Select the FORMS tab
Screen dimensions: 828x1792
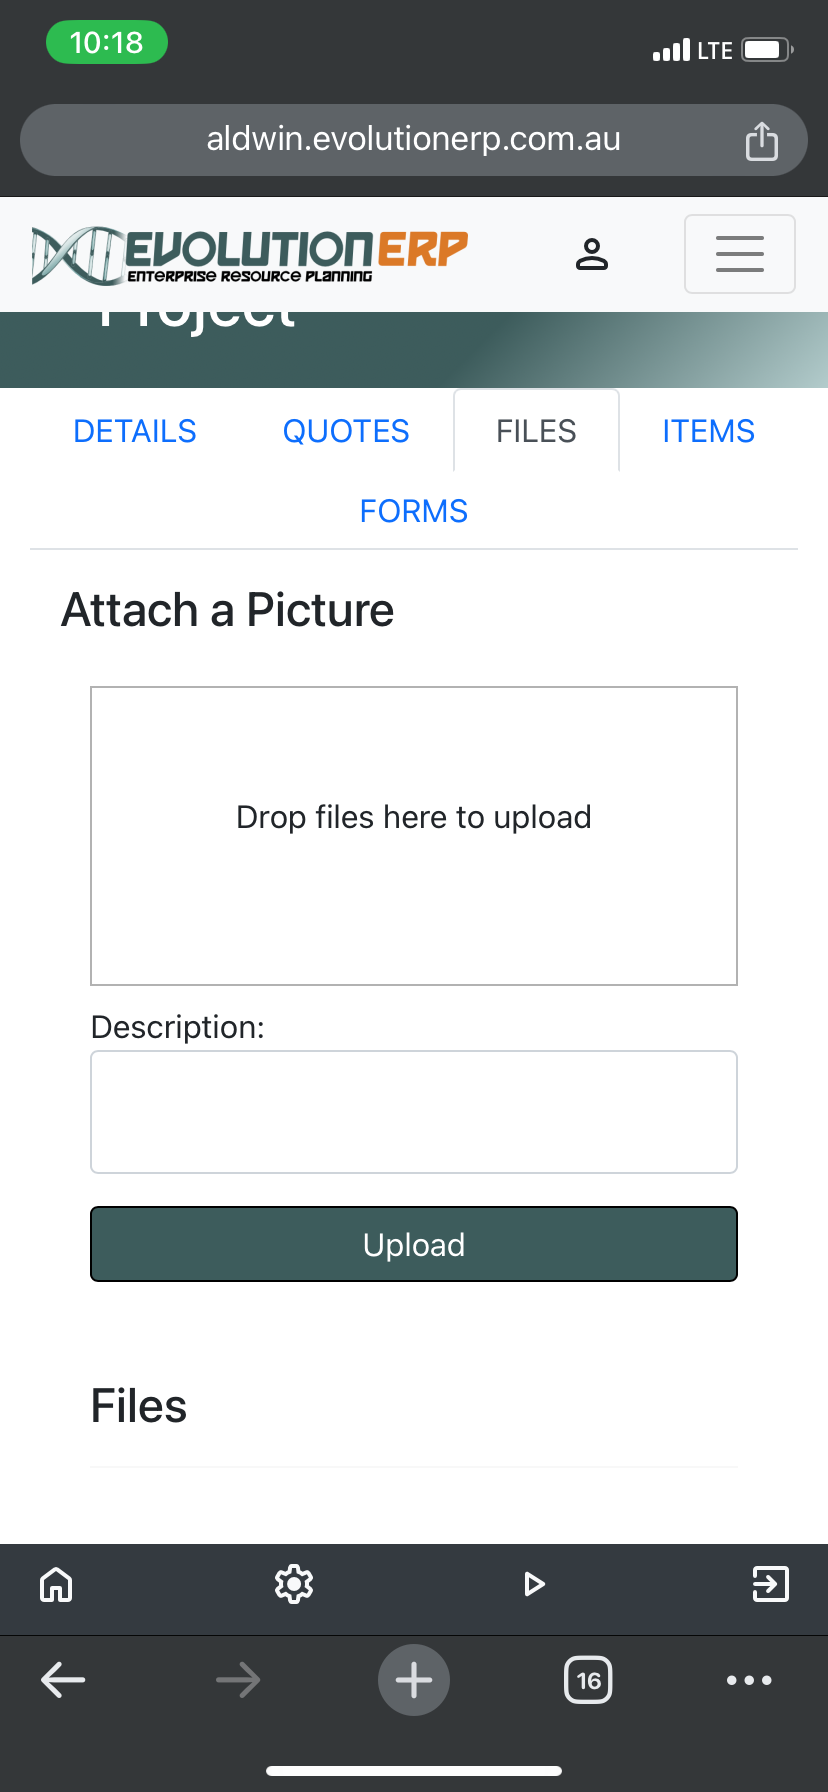(x=414, y=511)
